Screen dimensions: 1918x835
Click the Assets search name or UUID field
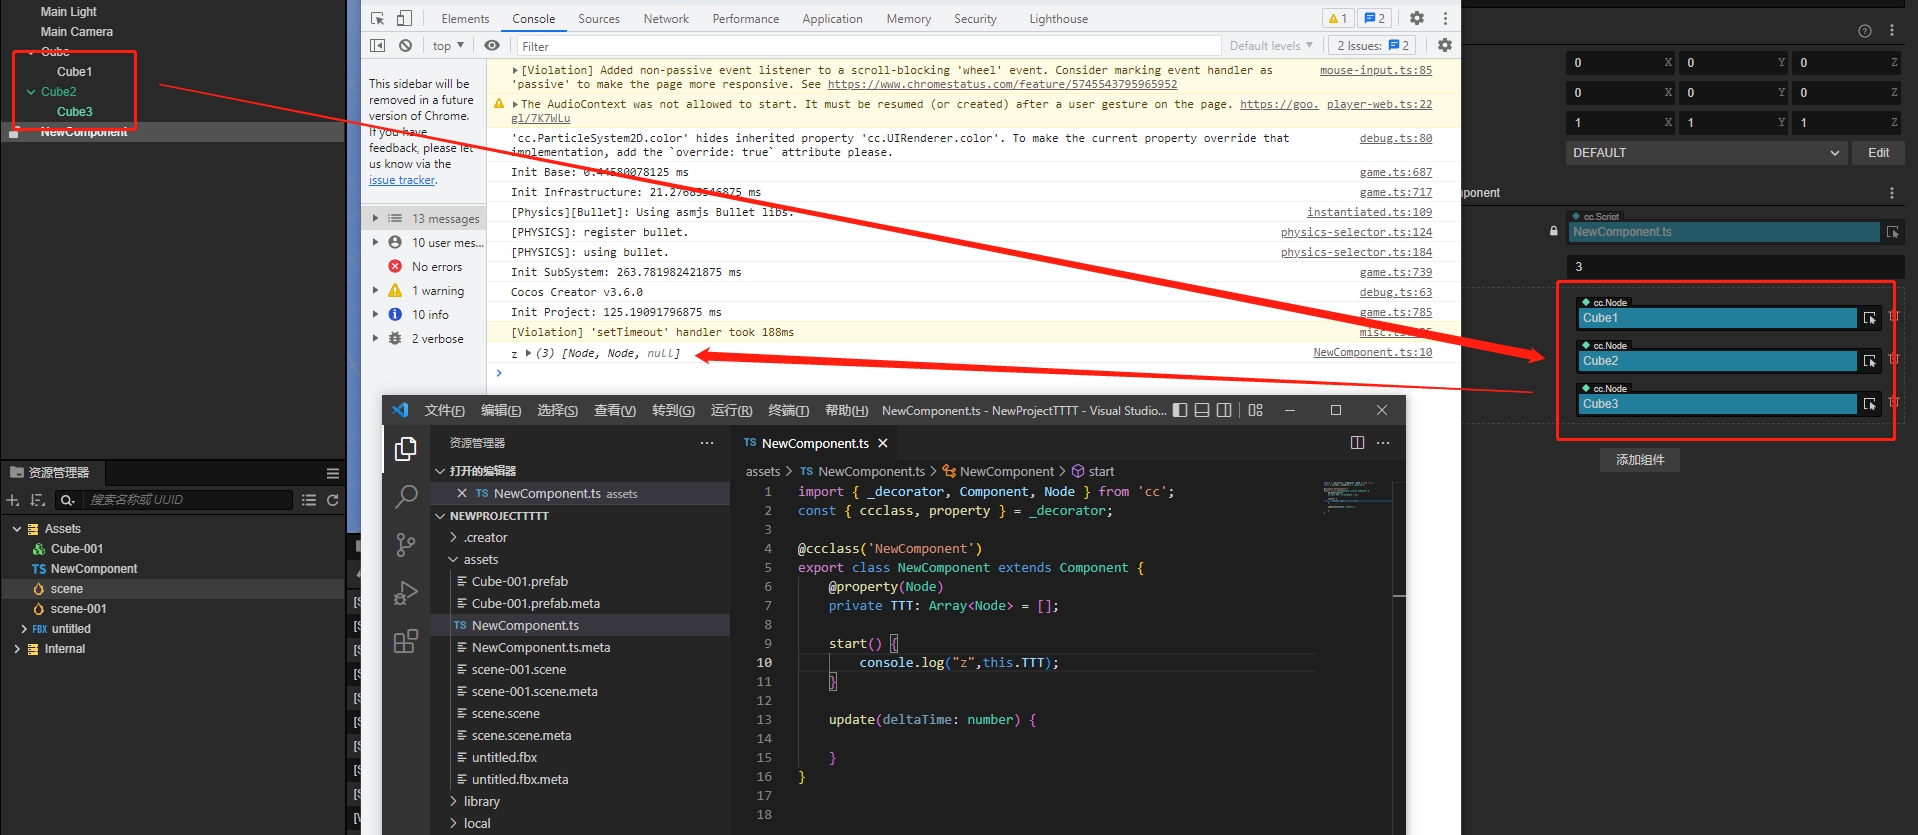(x=188, y=500)
